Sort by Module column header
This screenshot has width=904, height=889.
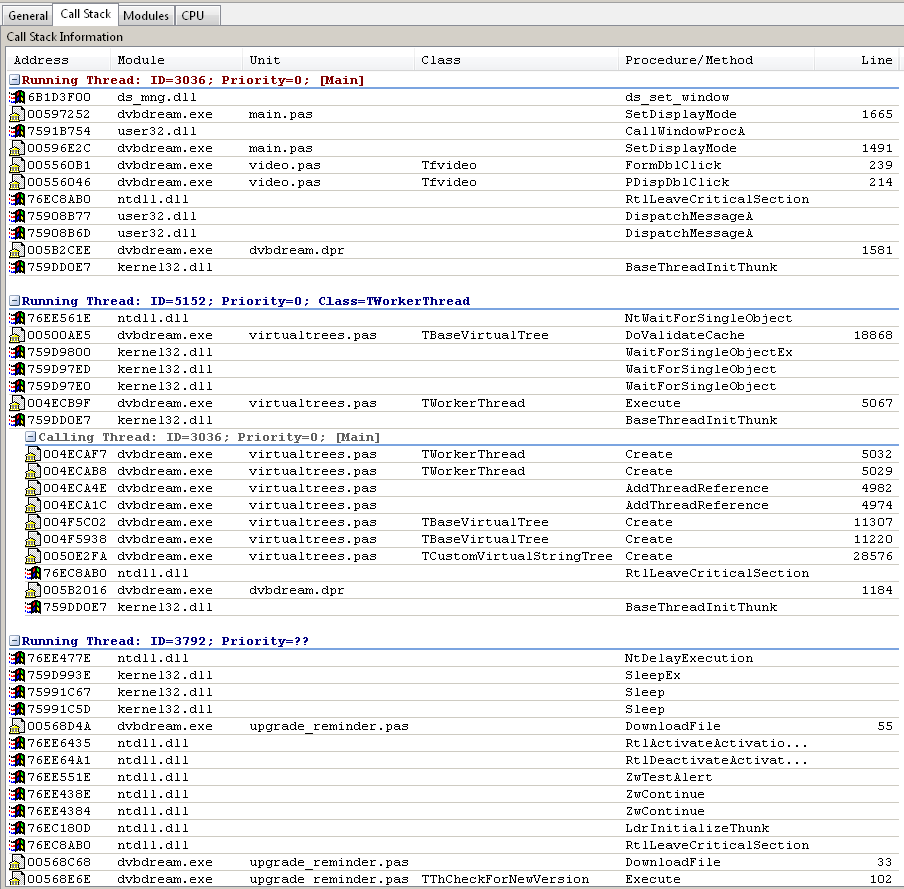[176, 60]
